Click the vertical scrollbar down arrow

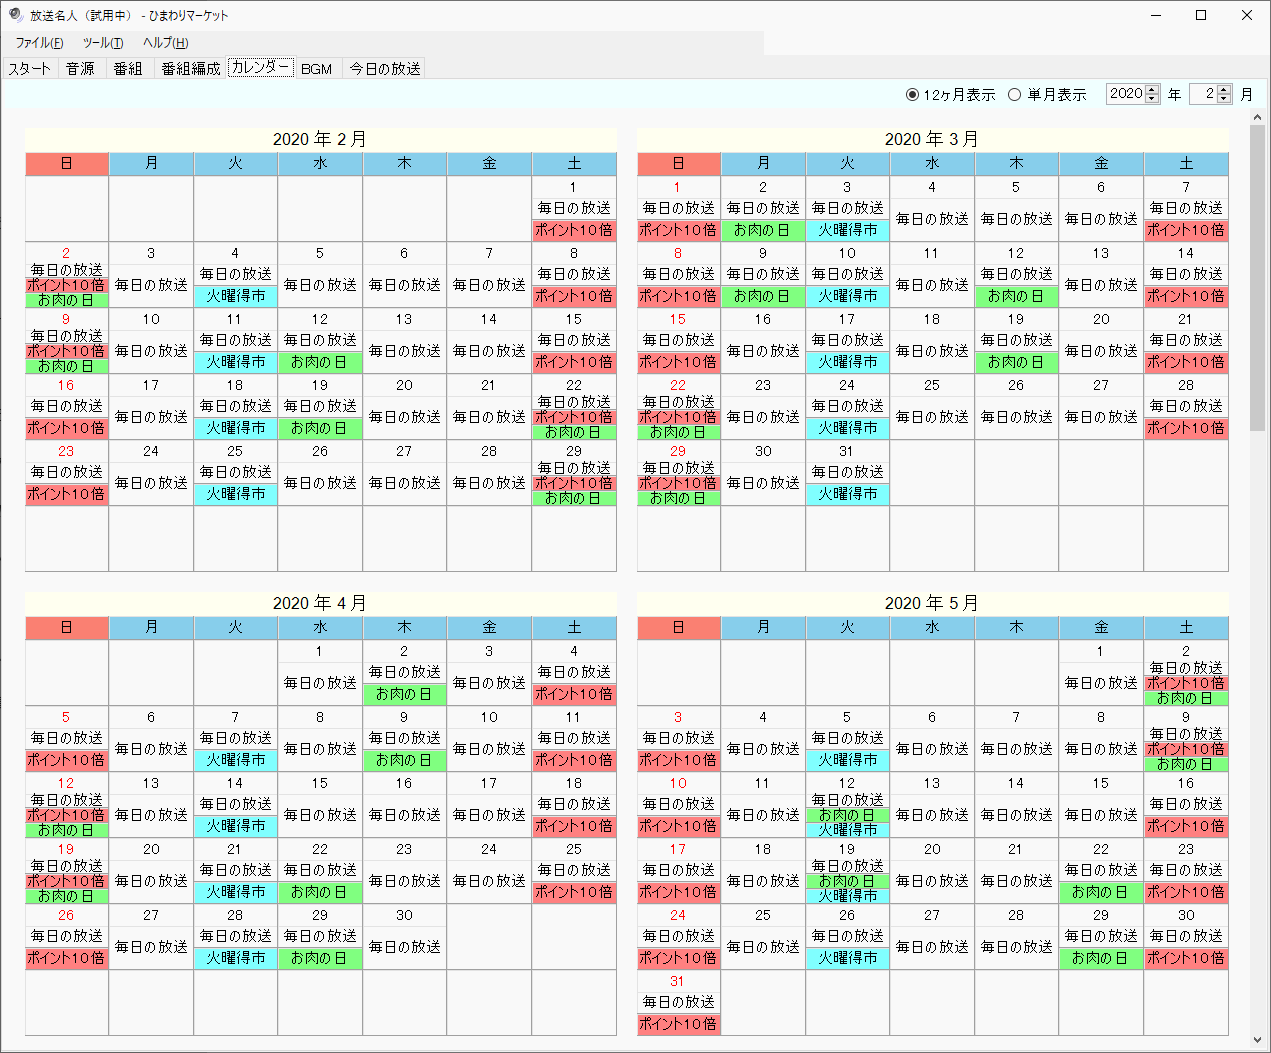(x=1257, y=1040)
